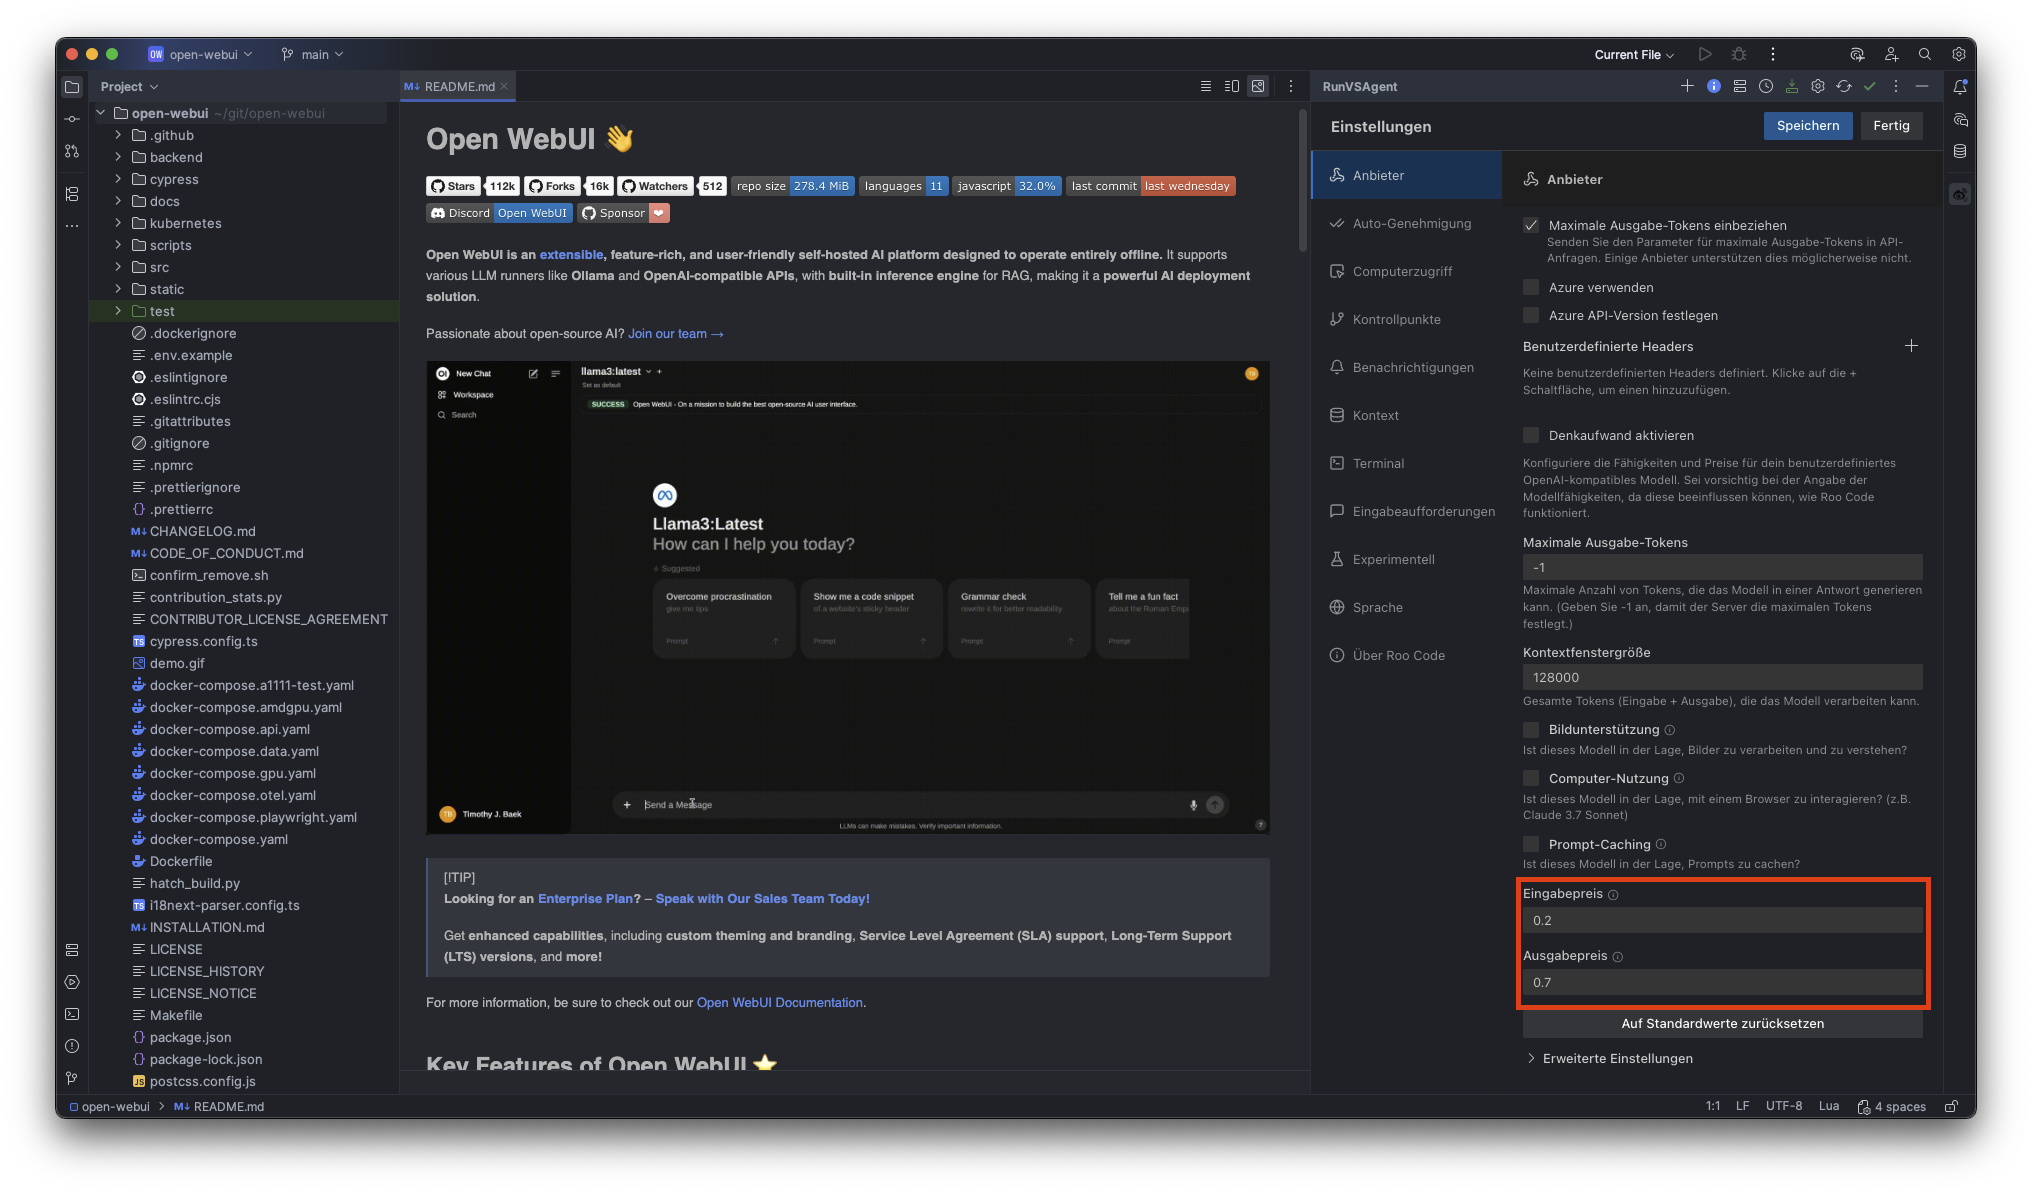Screen dimensions: 2032x1192
Task: Open the Pull Requests tool window icon
Action: pyautogui.click(x=72, y=151)
